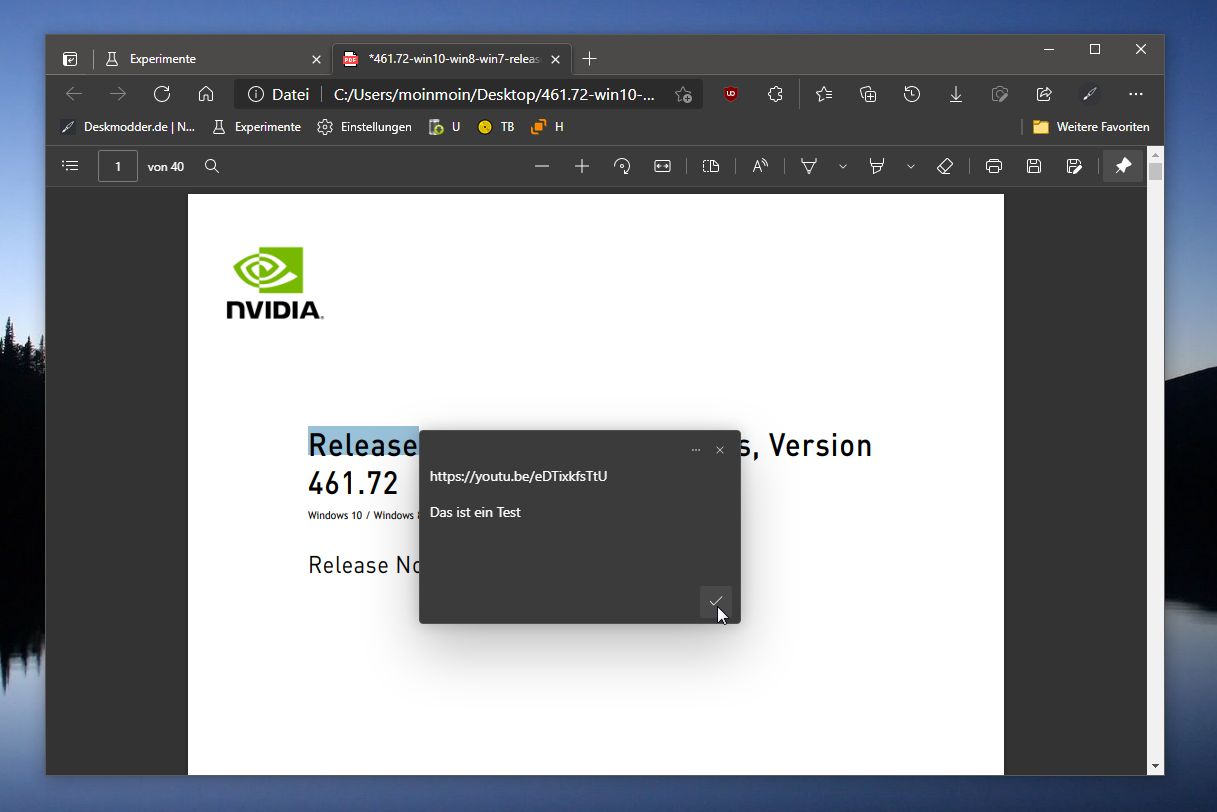Screen dimensions: 1217x812
Task: Rotate the PDF page
Action: pyautogui.click(x=622, y=166)
